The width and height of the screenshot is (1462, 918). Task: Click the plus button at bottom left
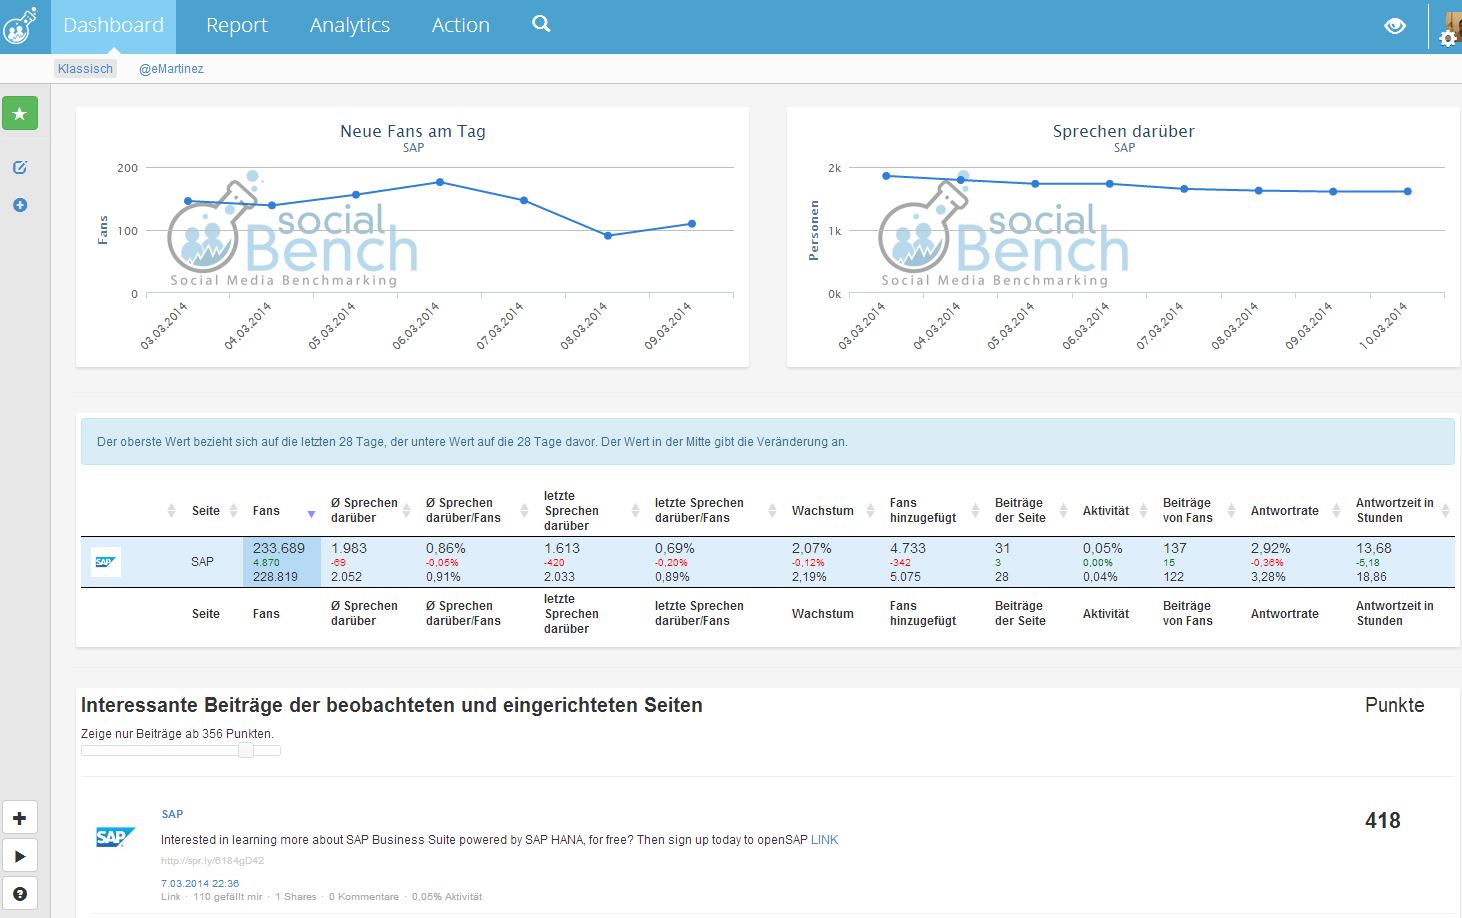coord(20,818)
